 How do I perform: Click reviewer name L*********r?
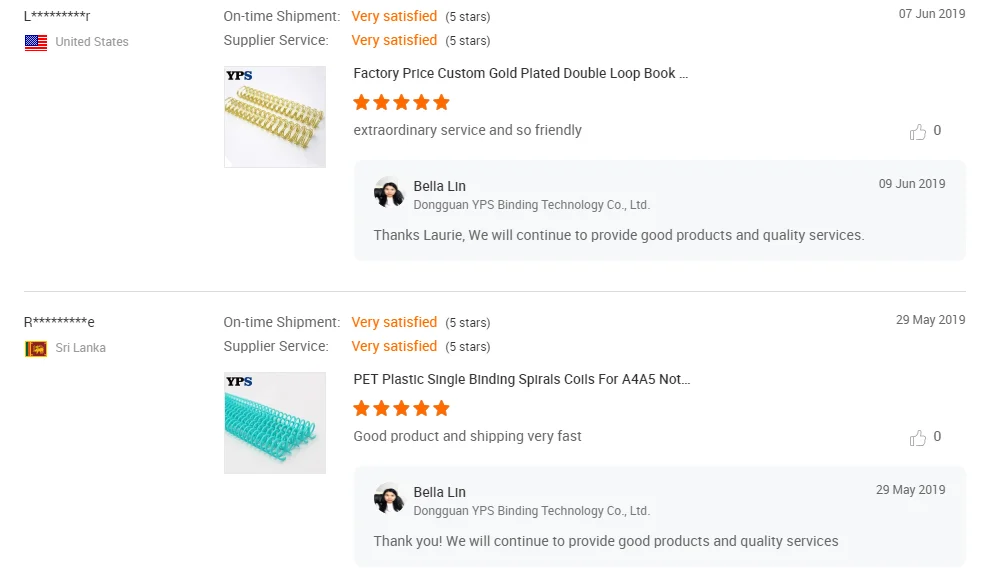click(x=57, y=16)
